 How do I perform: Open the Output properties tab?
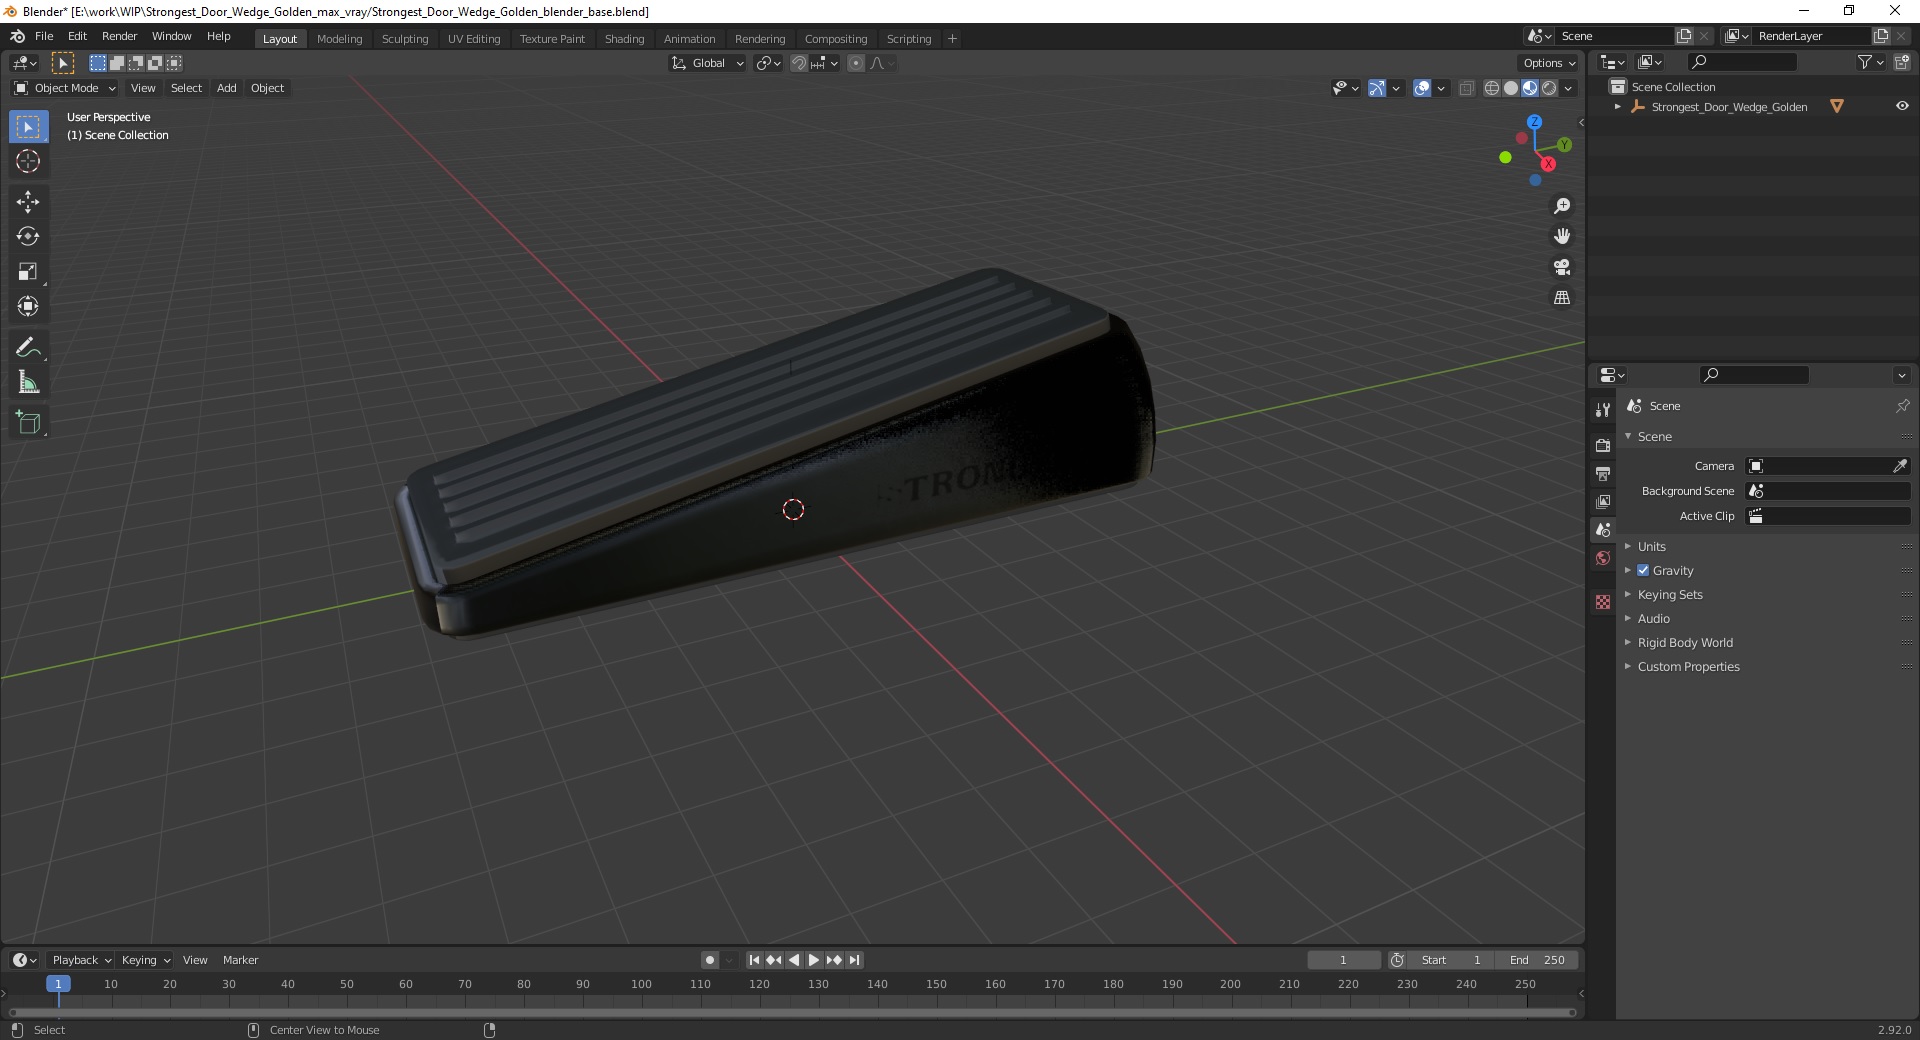[x=1603, y=473]
